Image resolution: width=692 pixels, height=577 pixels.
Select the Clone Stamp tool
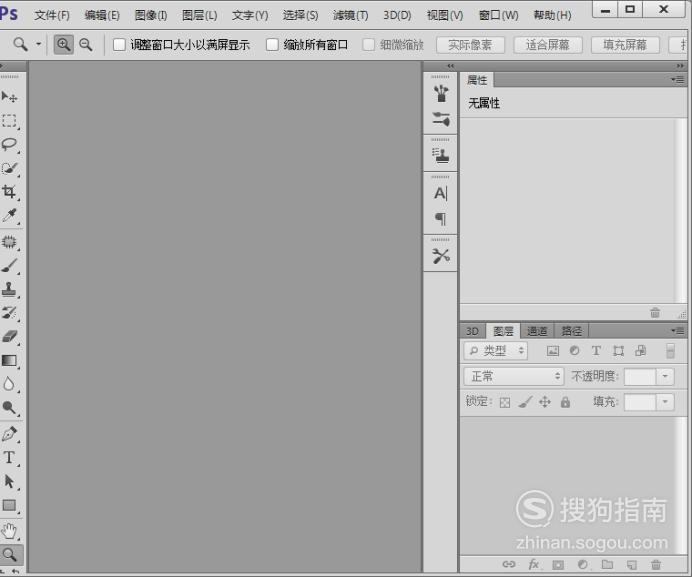click(9, 289)
